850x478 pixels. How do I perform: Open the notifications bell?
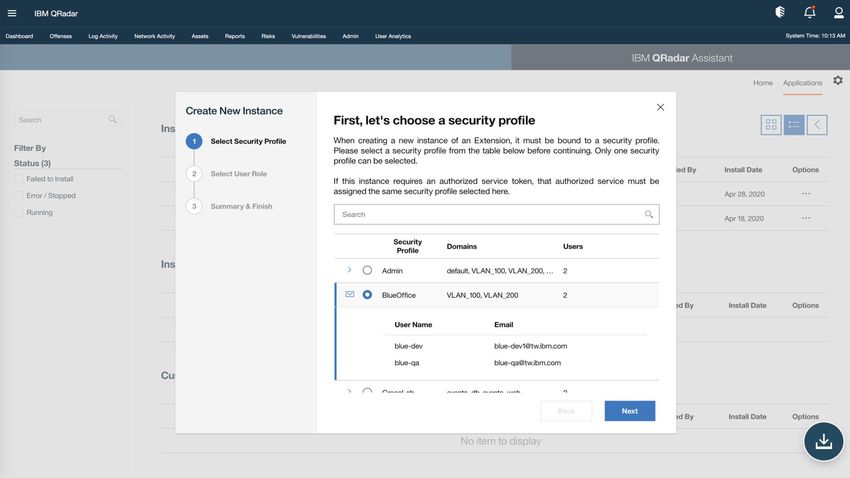[x=809, y=12]
